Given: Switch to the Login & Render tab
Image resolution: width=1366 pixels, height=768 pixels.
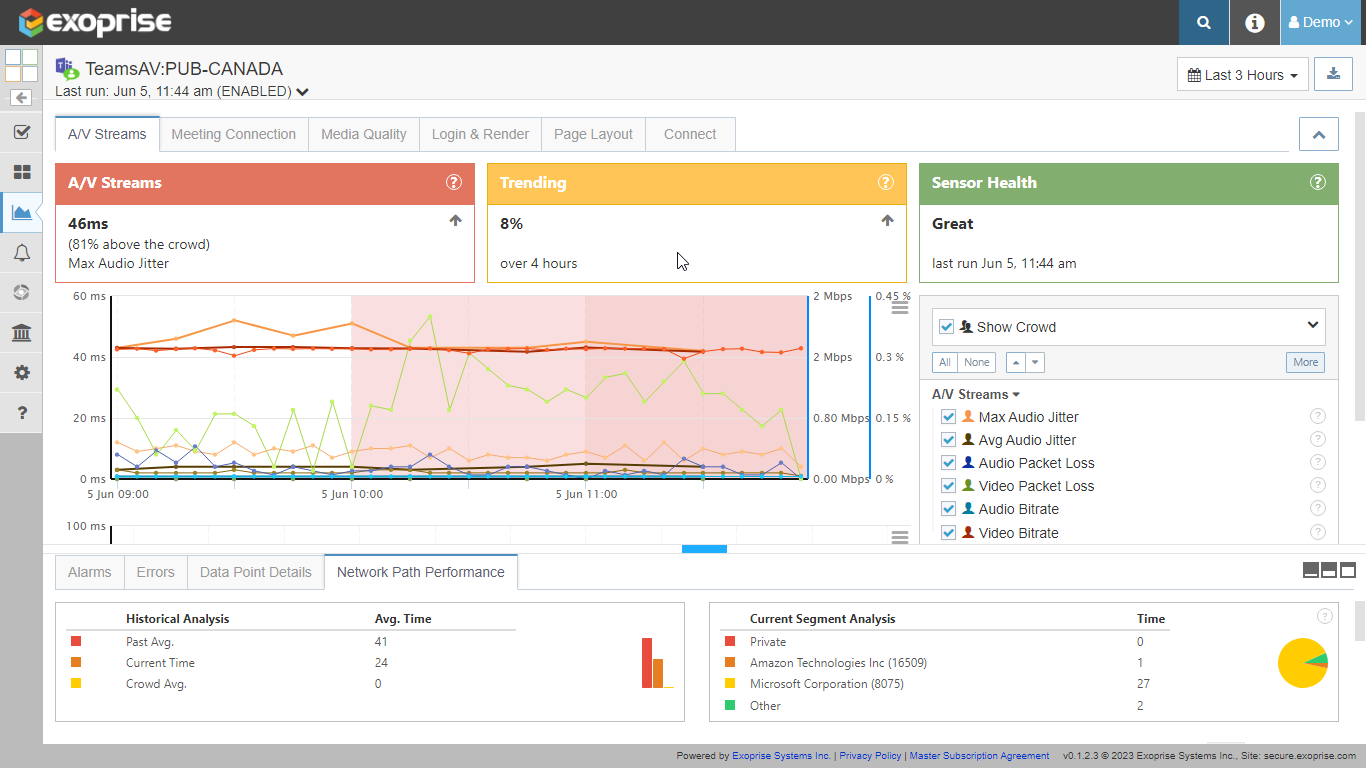Looking at the screenshot, I should click(x=480, y=134).
